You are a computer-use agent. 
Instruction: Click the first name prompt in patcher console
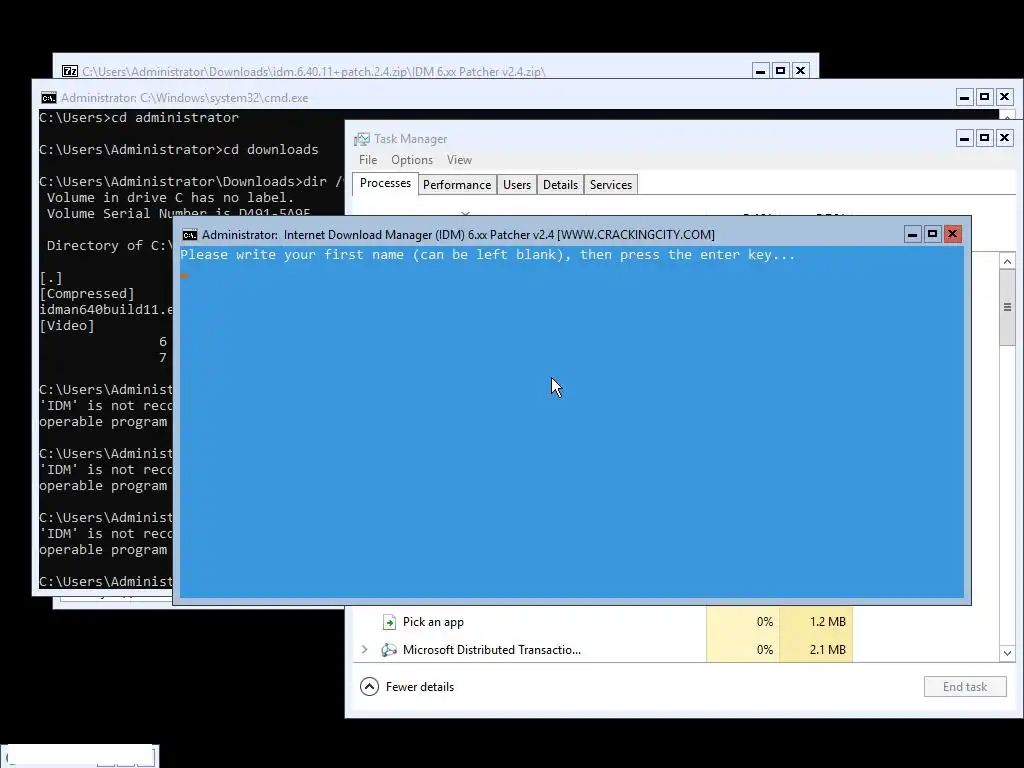(x=488, y=255)
